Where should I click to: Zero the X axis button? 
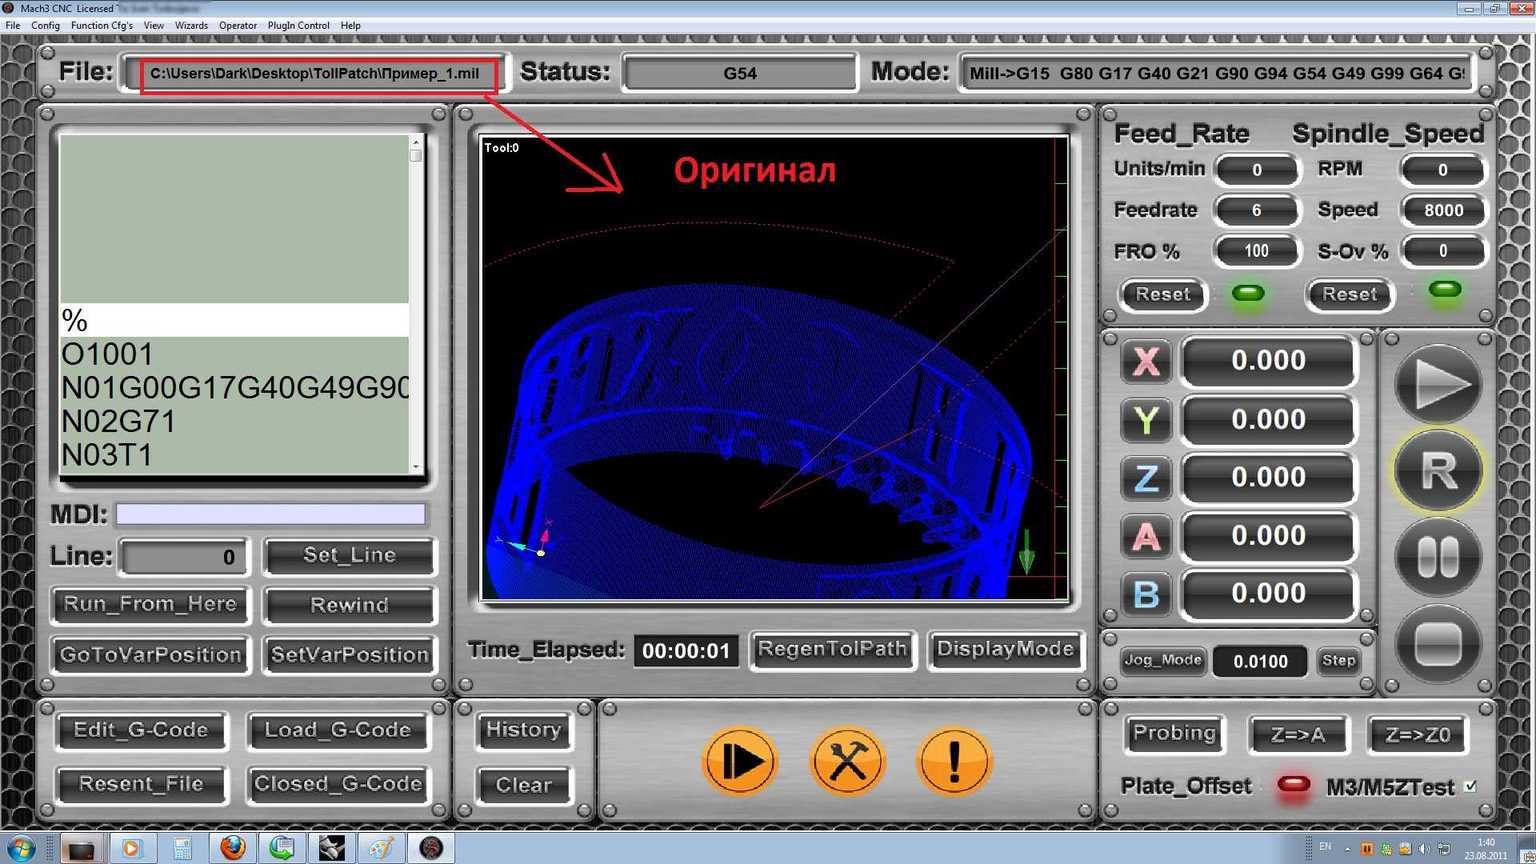tap(1146, 361)
